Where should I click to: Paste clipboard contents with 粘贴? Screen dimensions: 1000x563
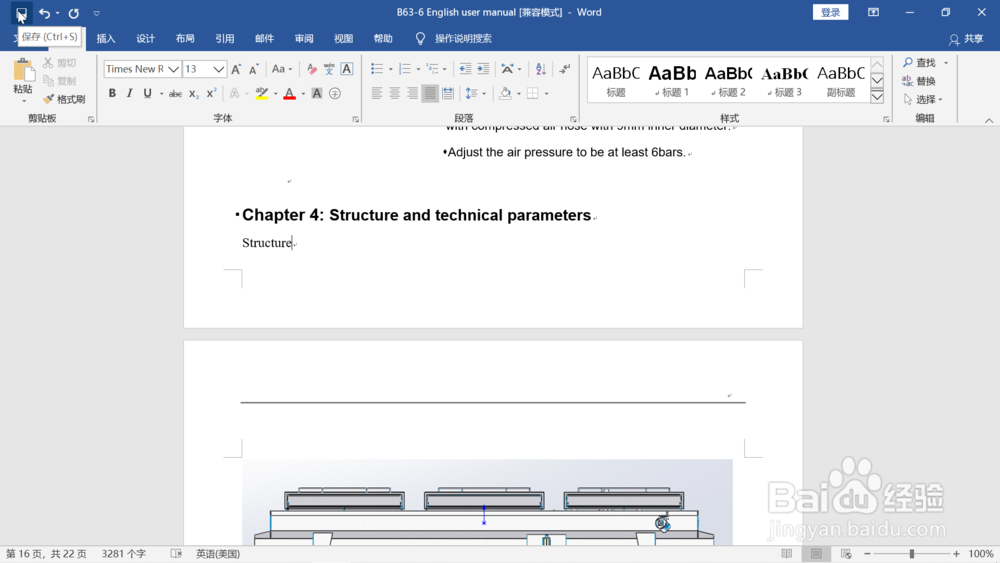[23, 80]
